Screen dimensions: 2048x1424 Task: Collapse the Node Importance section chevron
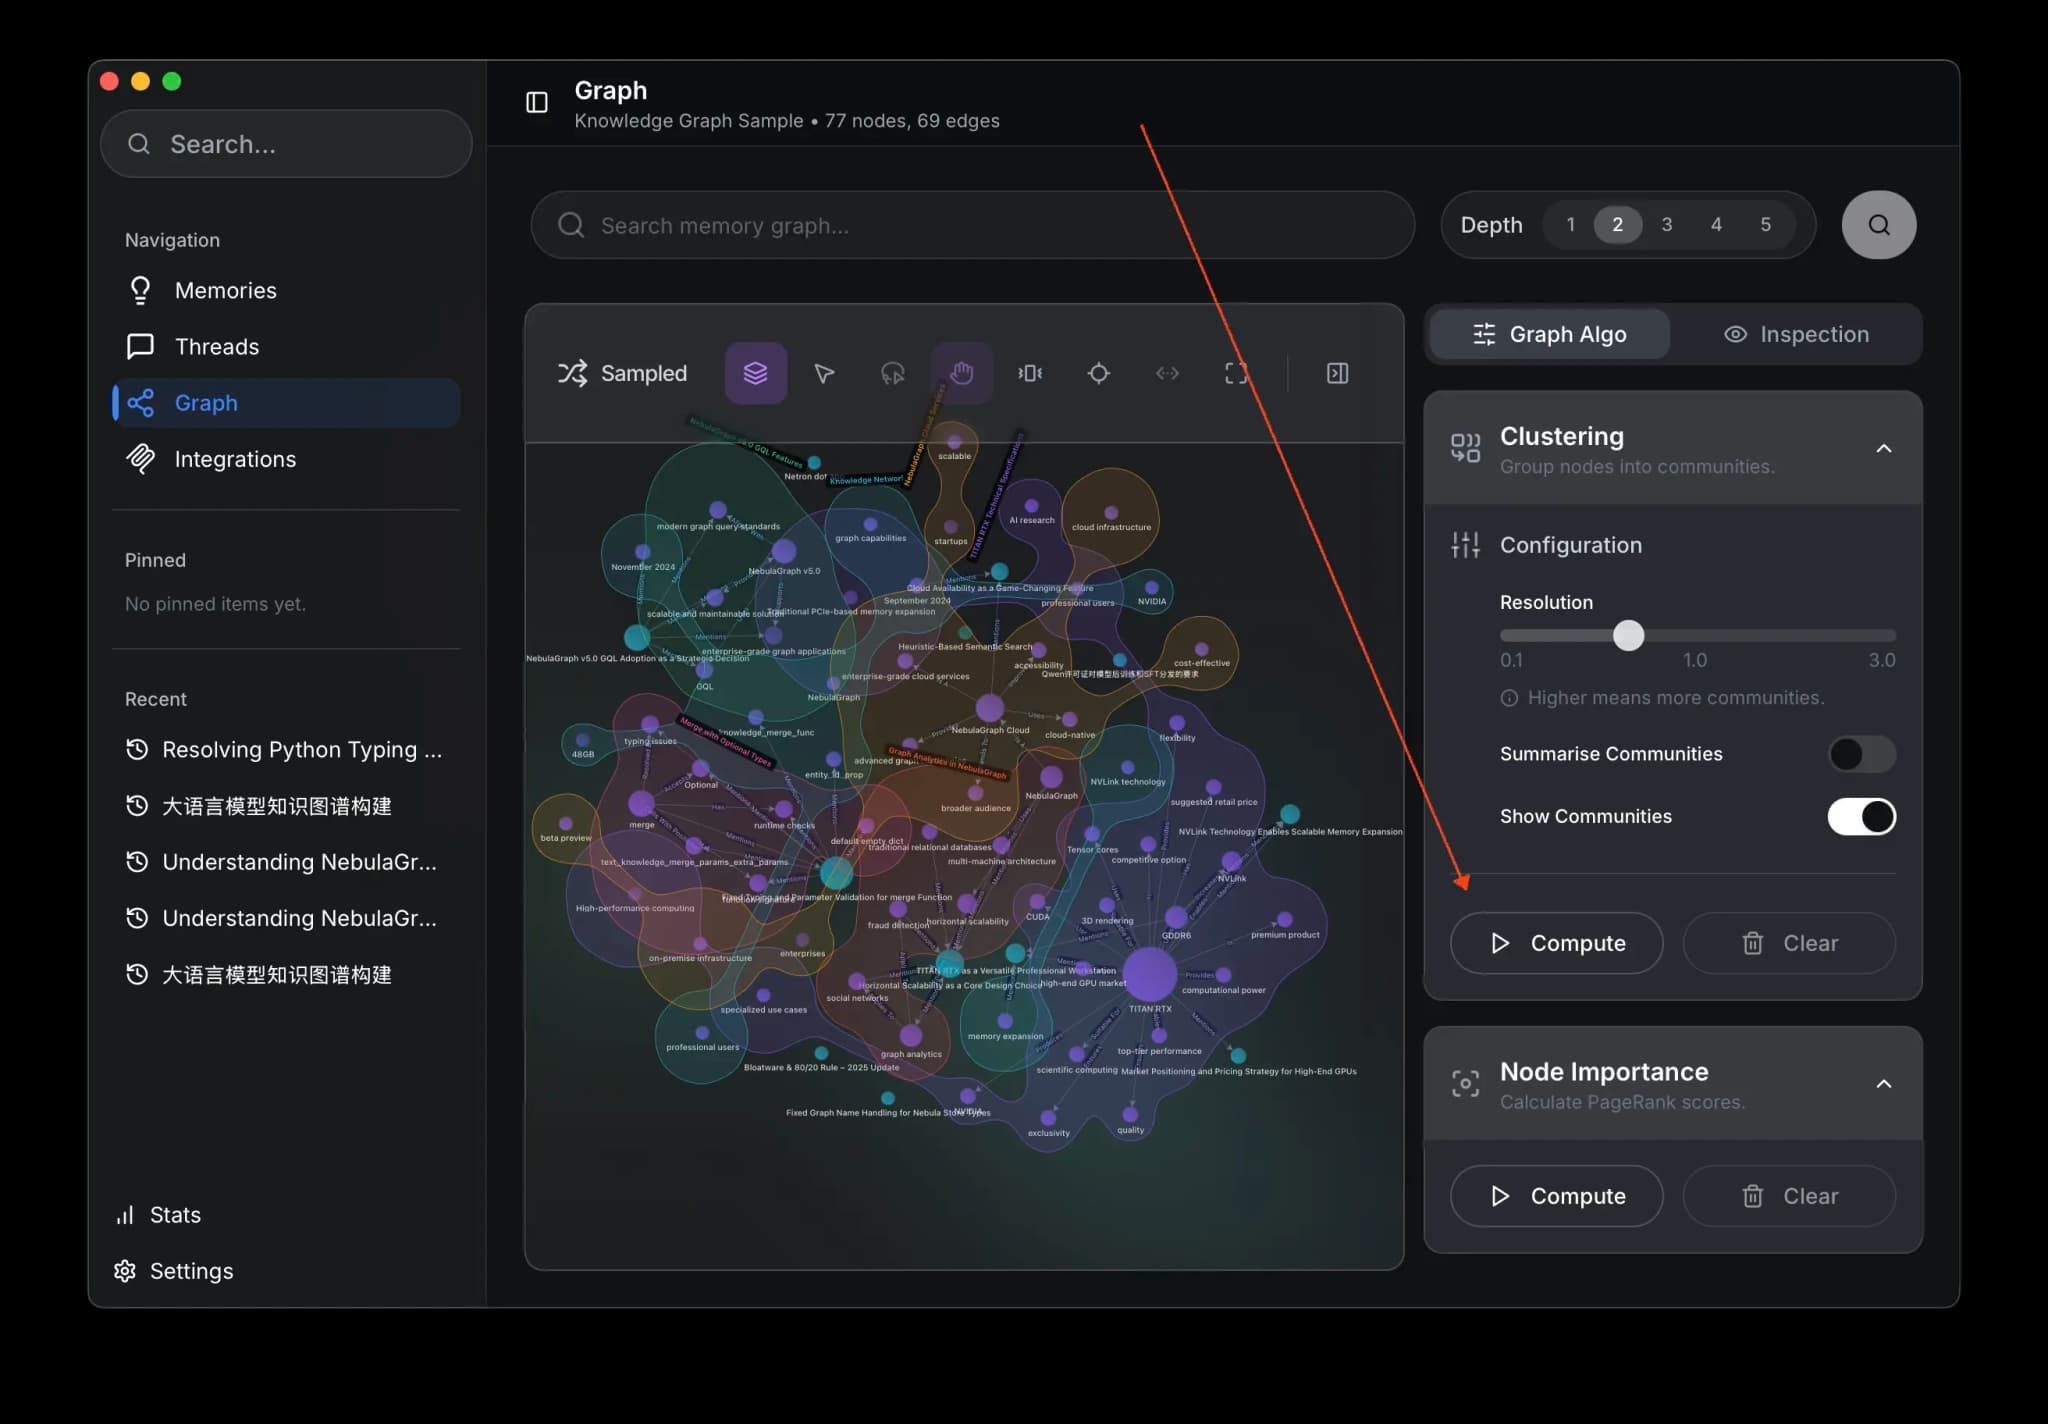pos(1883,1084)
